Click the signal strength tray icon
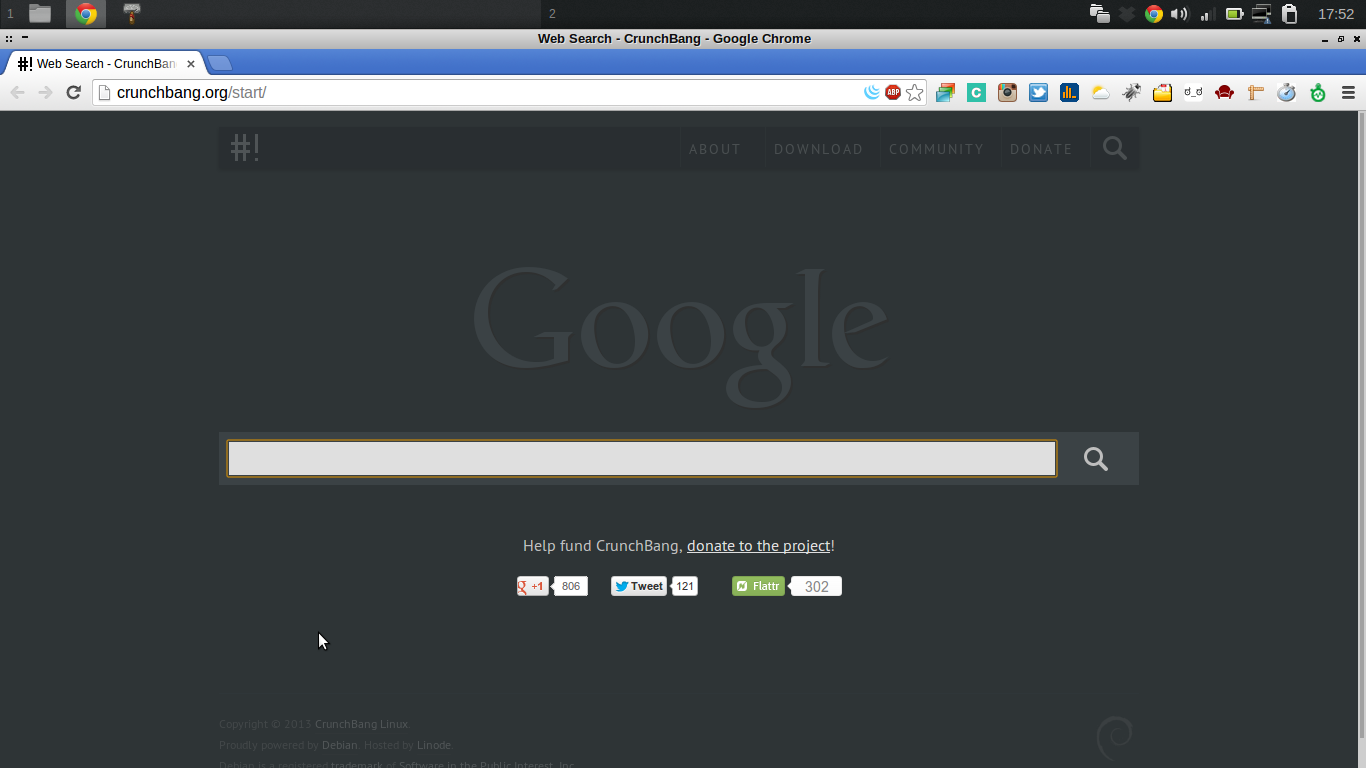 pos(1207,14)
